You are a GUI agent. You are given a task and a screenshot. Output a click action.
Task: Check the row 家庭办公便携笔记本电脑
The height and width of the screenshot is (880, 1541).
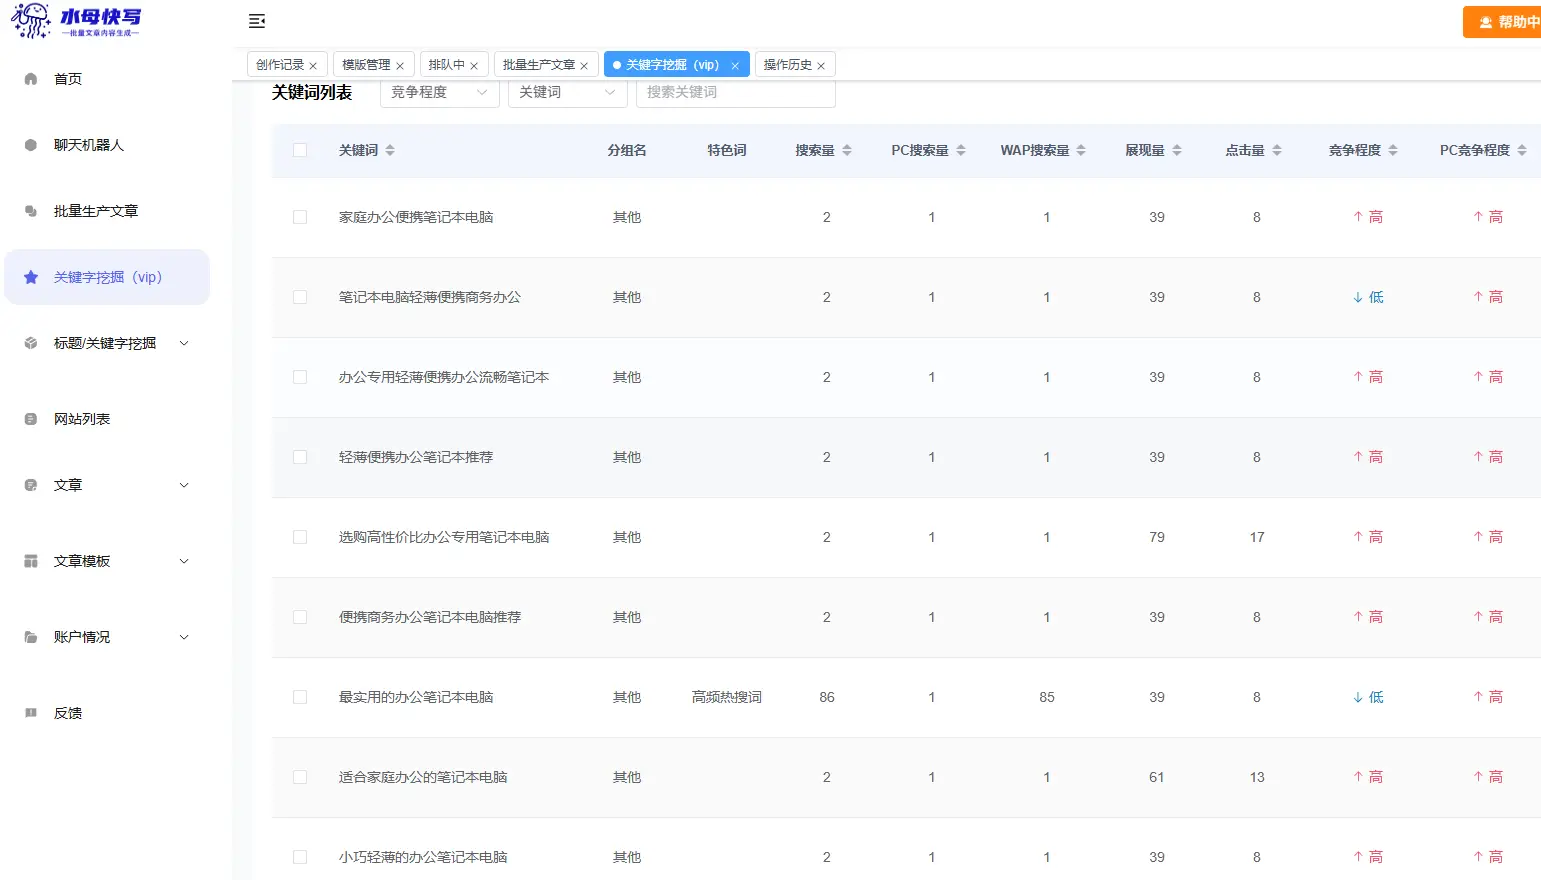(299, 217)
